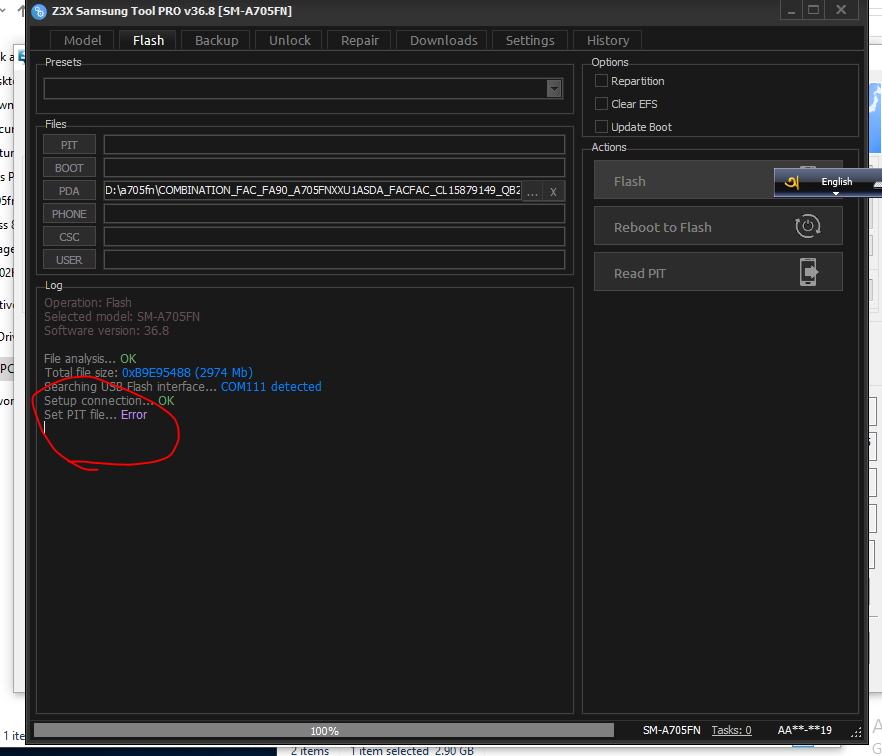
Task: Click the PDA file path field
Action: pyautogui.click(x=313, y=191)
